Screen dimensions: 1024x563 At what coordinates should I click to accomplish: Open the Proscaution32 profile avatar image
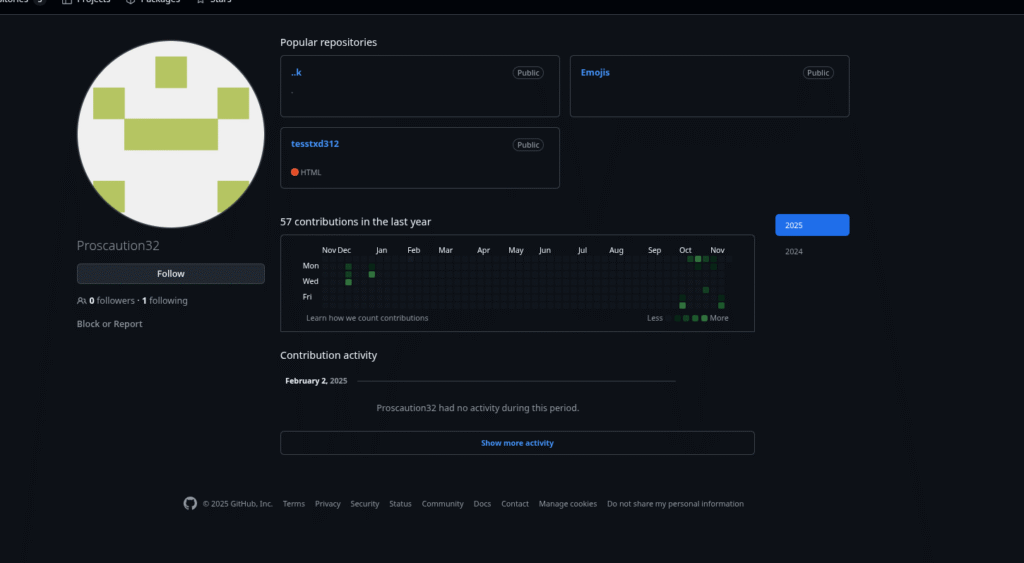tap(171, 135)
